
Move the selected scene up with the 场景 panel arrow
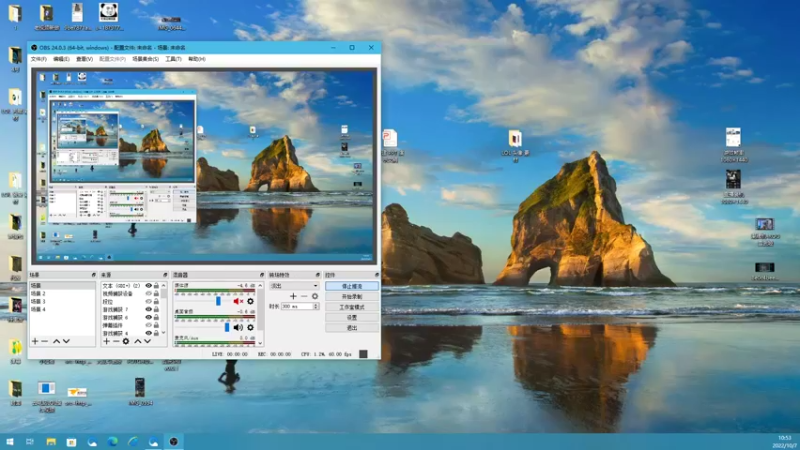point(56,341)
